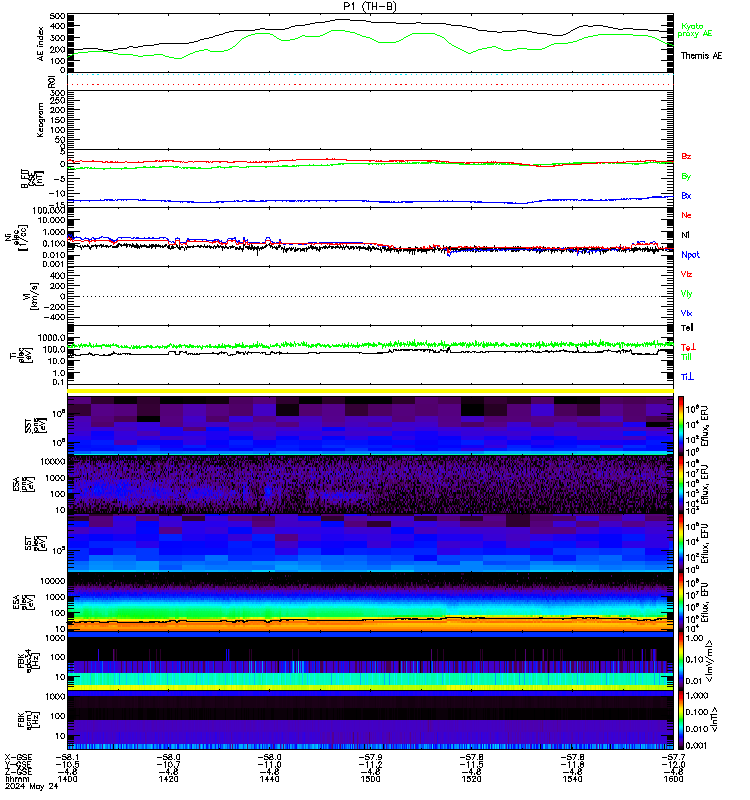Screen dimensions: 750x800
Task: Click the Y-GSE value "-10.5"
Action: coord(67,764)
